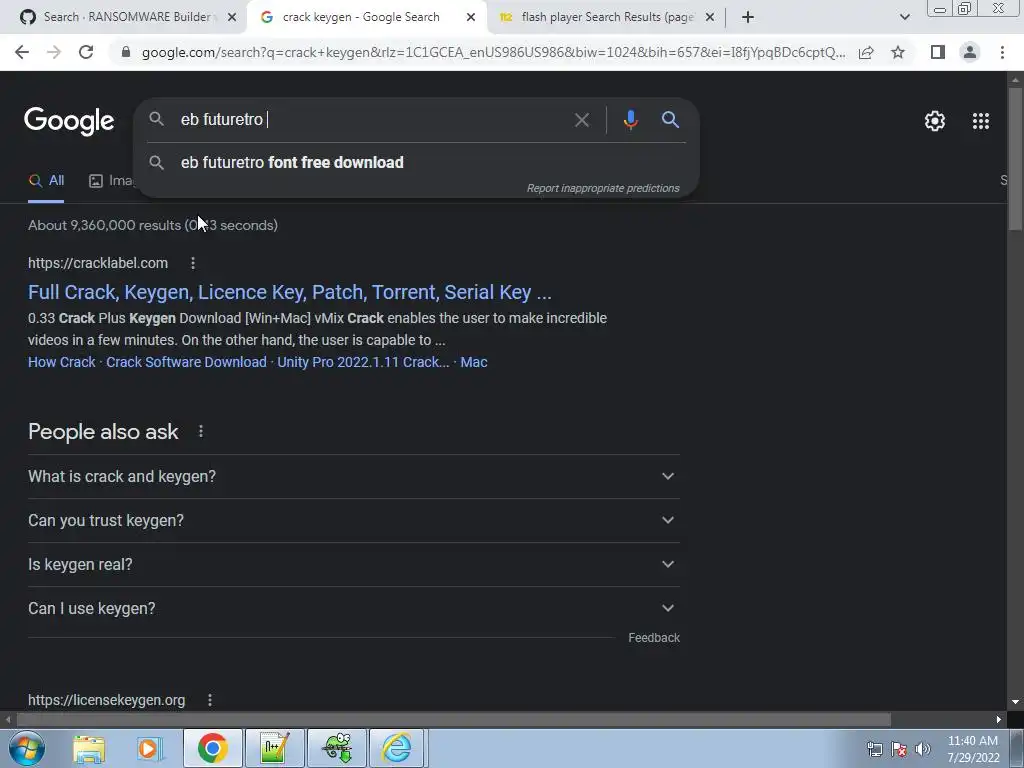1024x768 pixels.
Task: Launch Windows Media Player from the taskbar
Action: (x=150, y=748)
